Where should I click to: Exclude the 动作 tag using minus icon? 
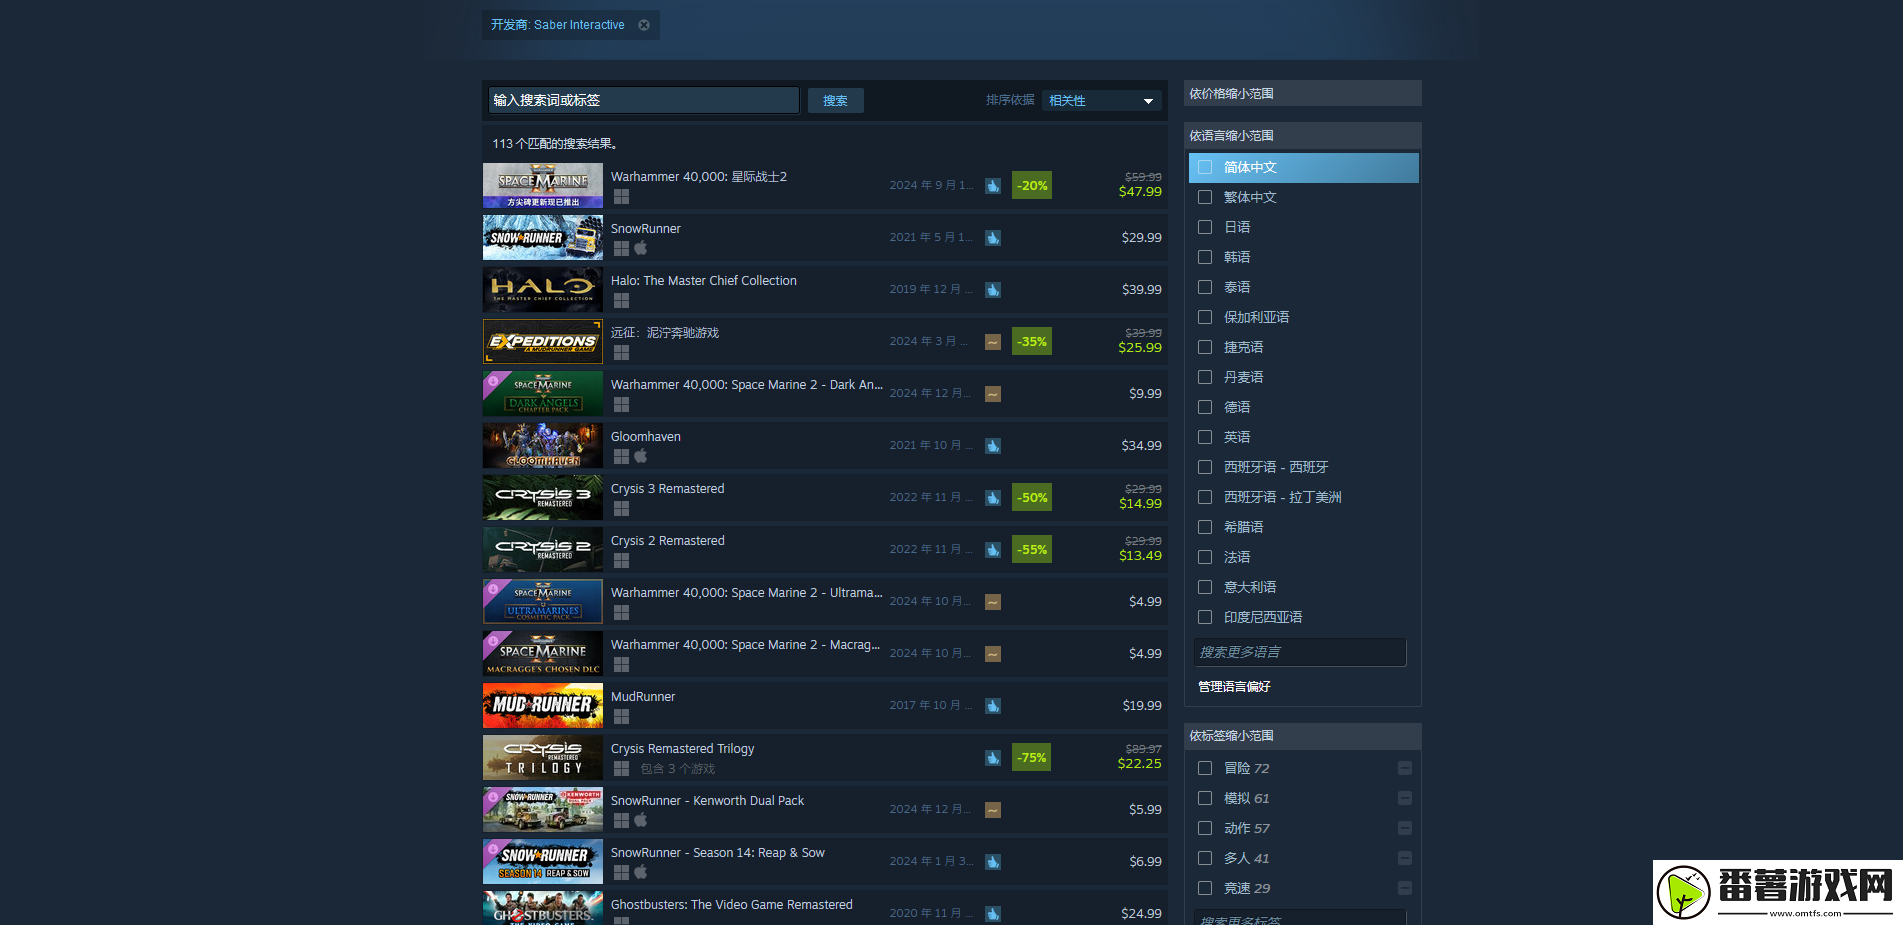1404,828
